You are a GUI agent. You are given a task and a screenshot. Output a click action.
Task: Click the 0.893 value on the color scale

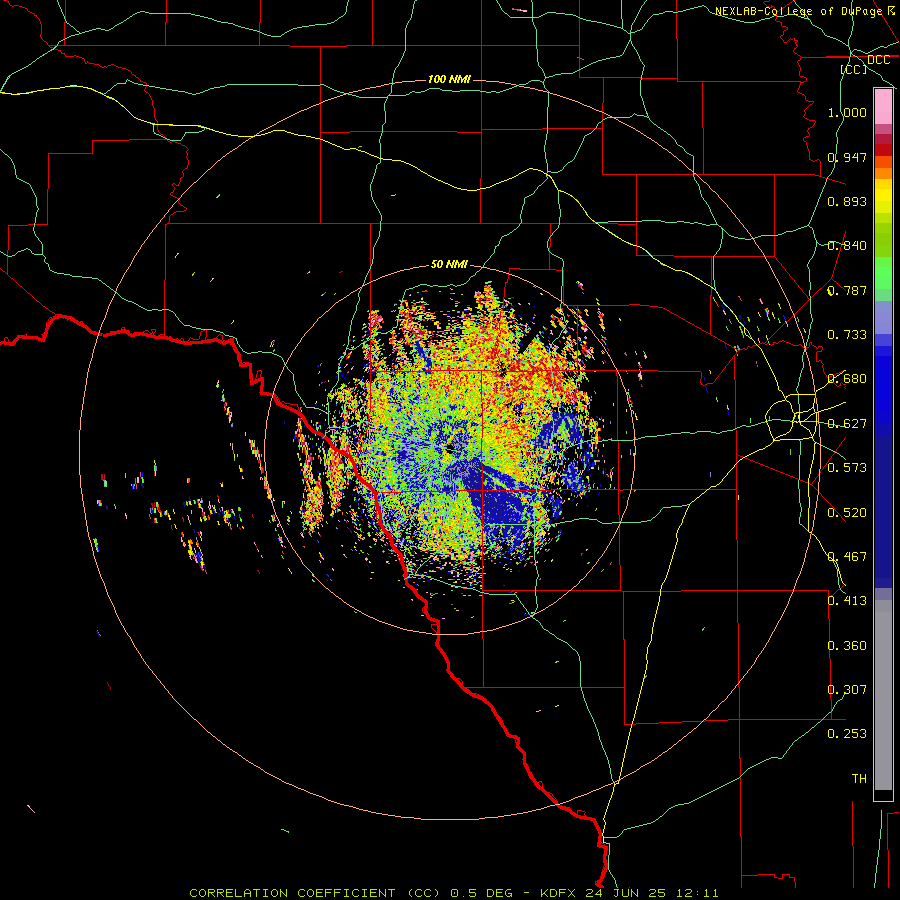click(847, 201)
